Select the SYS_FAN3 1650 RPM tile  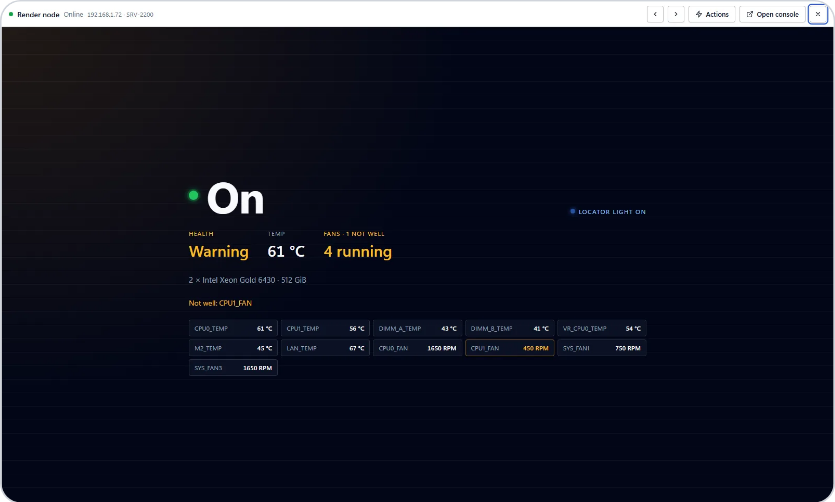(x=233, y=368)
